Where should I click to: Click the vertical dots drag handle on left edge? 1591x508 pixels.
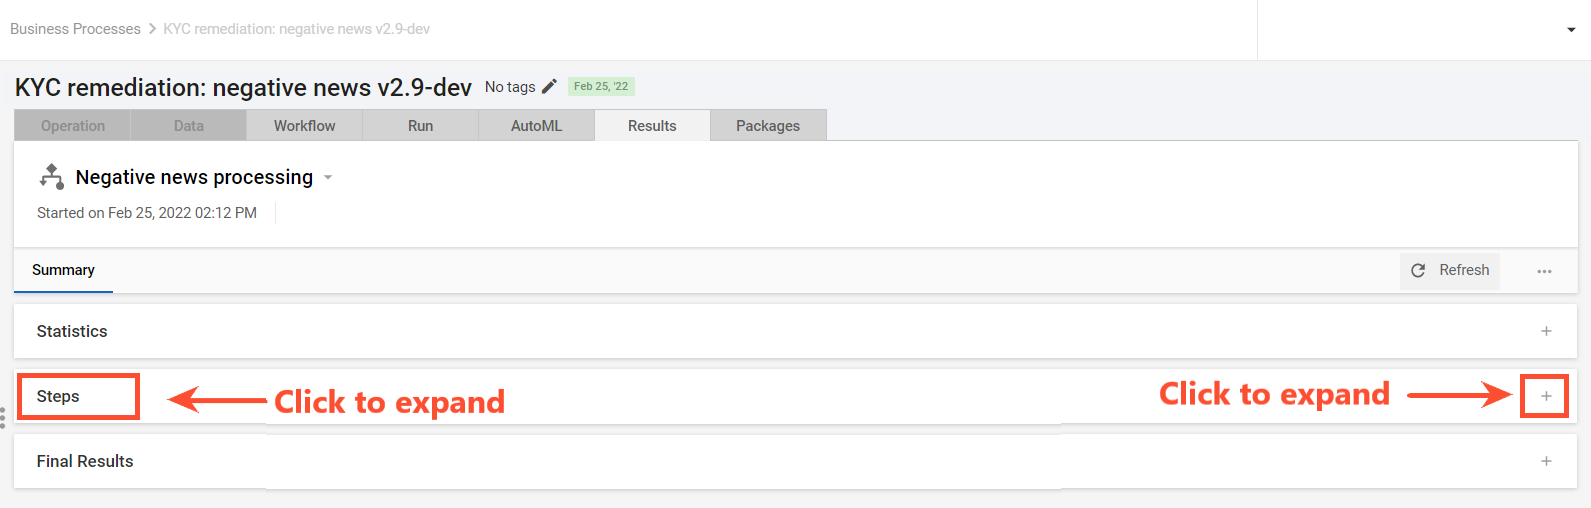click(x=3, y=417)
